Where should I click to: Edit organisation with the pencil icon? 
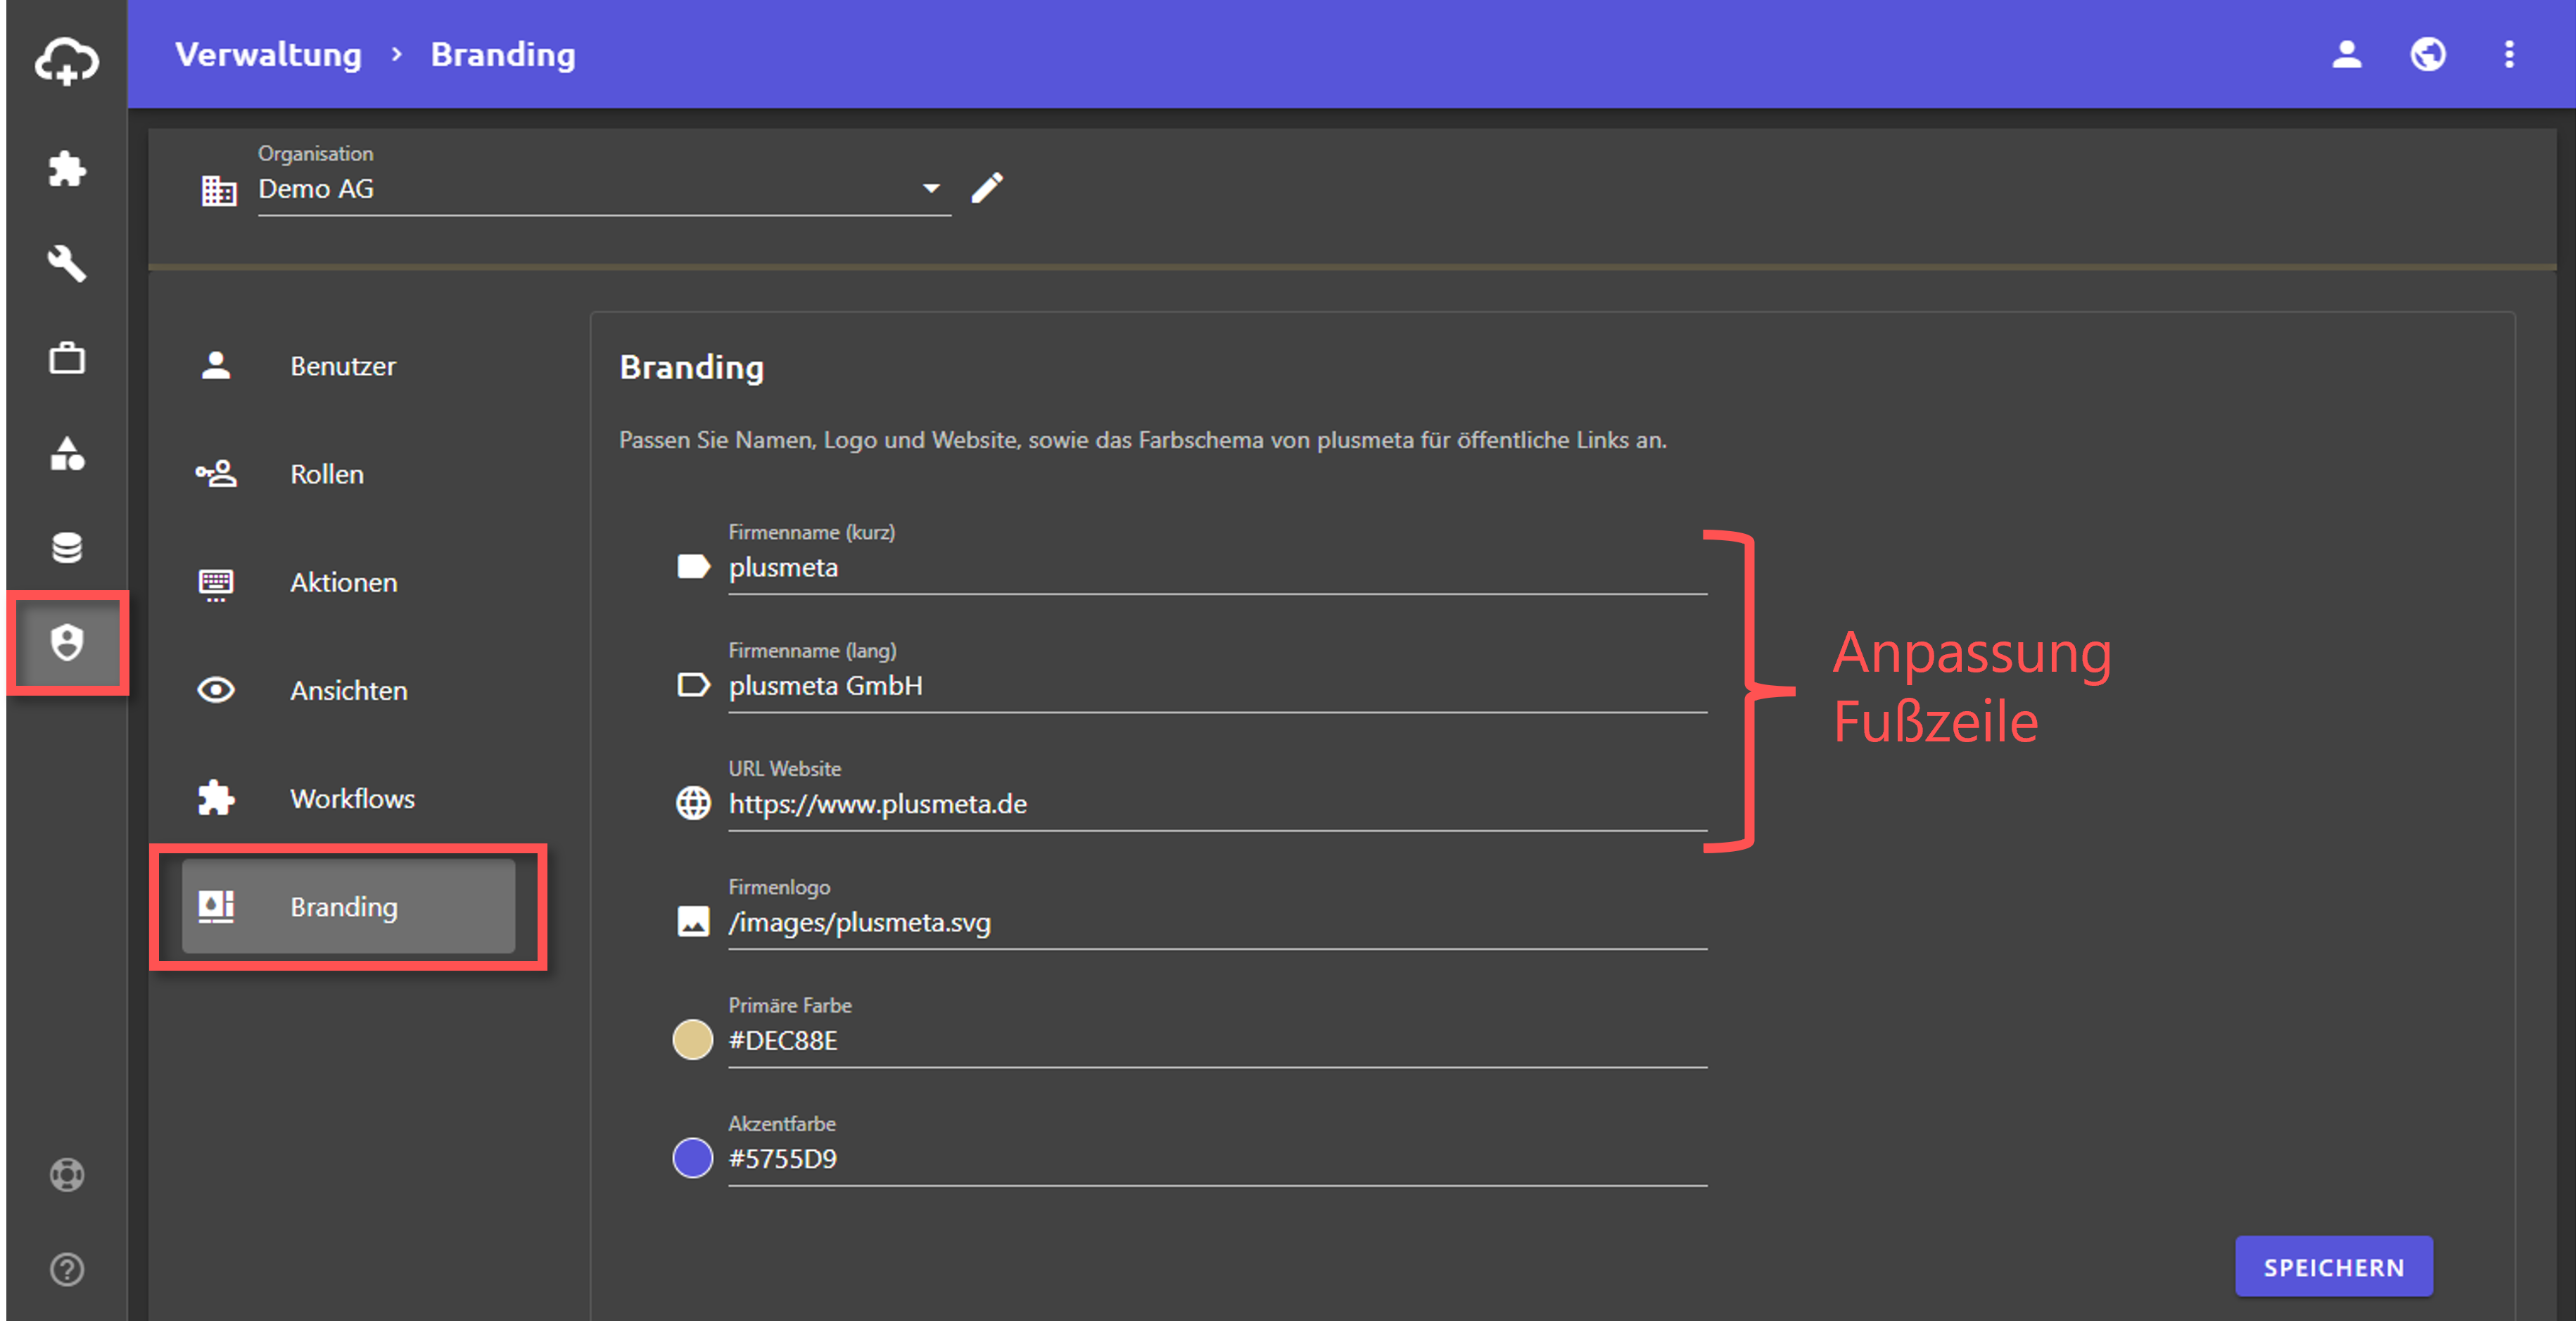tap(986, 188)
